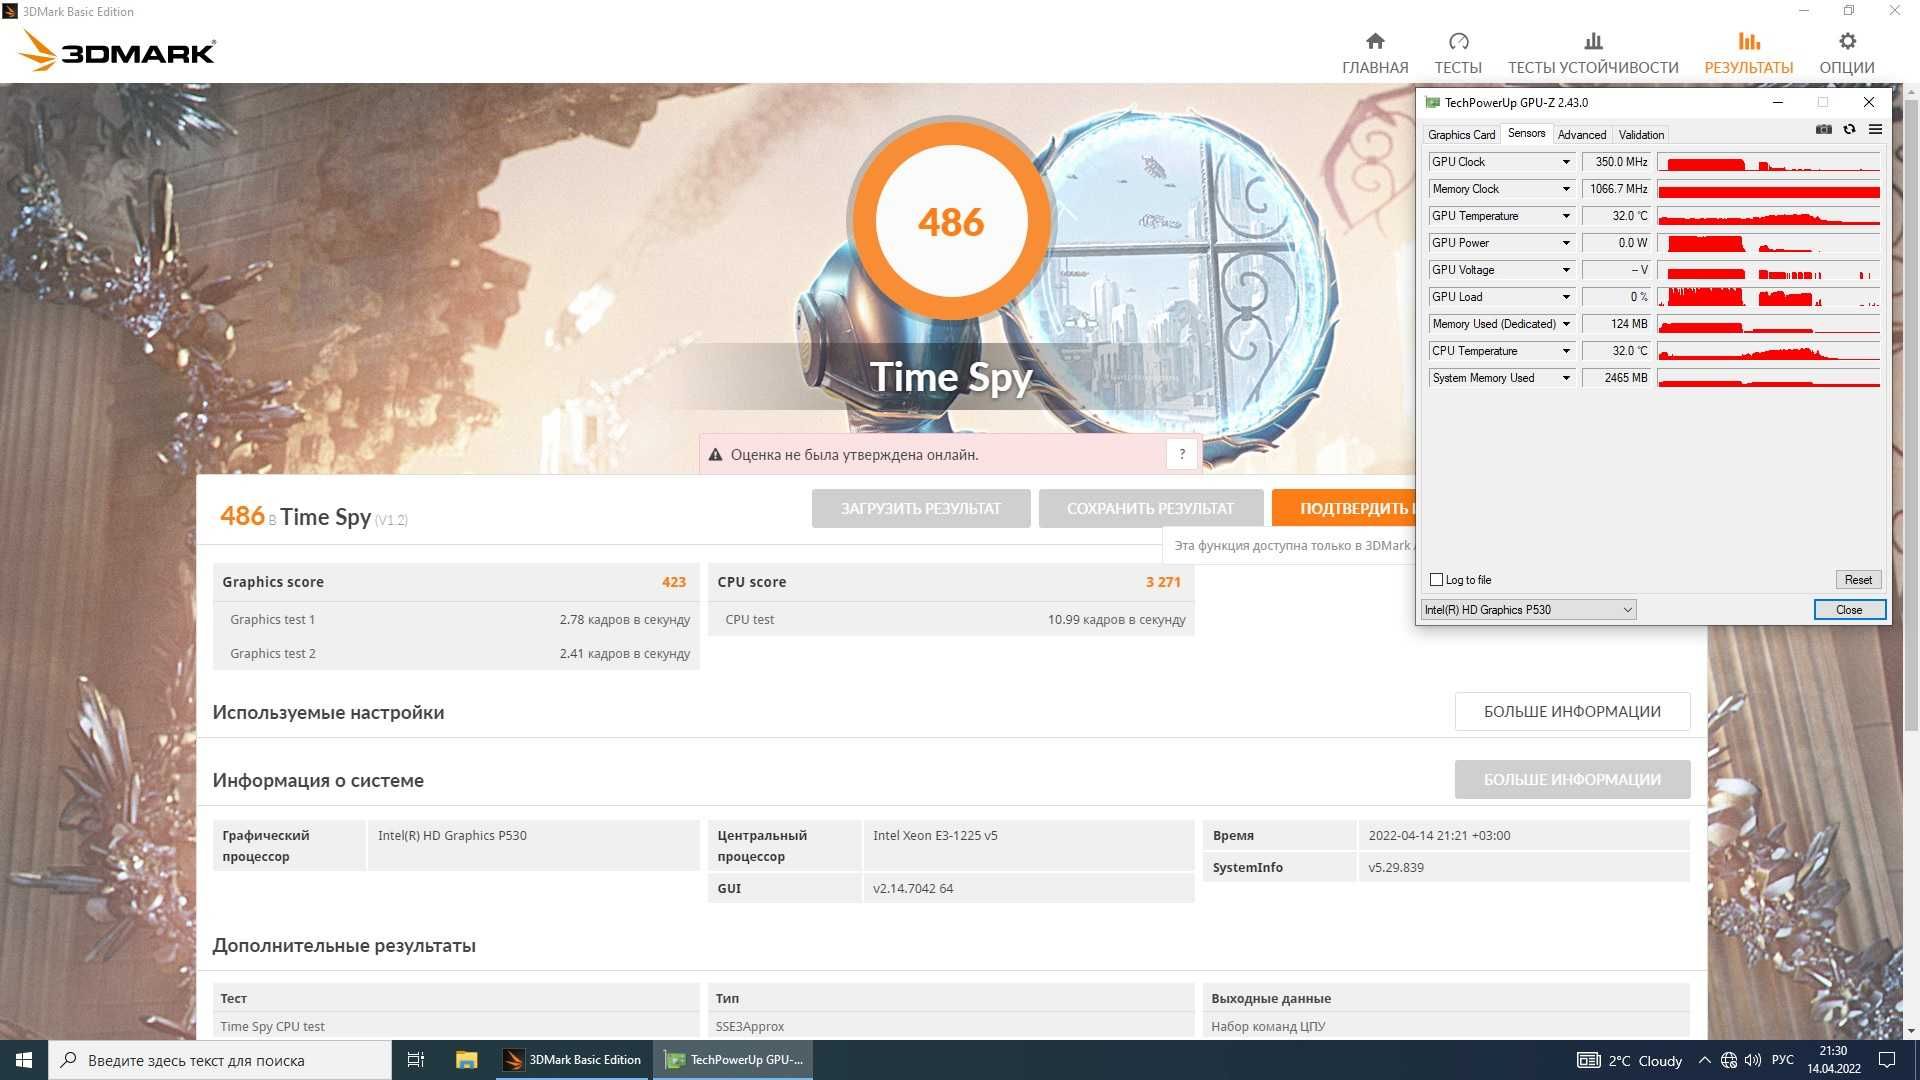Image resolution: width=1920 pixels, height=1080 pixels.
Task: Select Sensors tab in GPU-Z
Action: click(1526, 133)
